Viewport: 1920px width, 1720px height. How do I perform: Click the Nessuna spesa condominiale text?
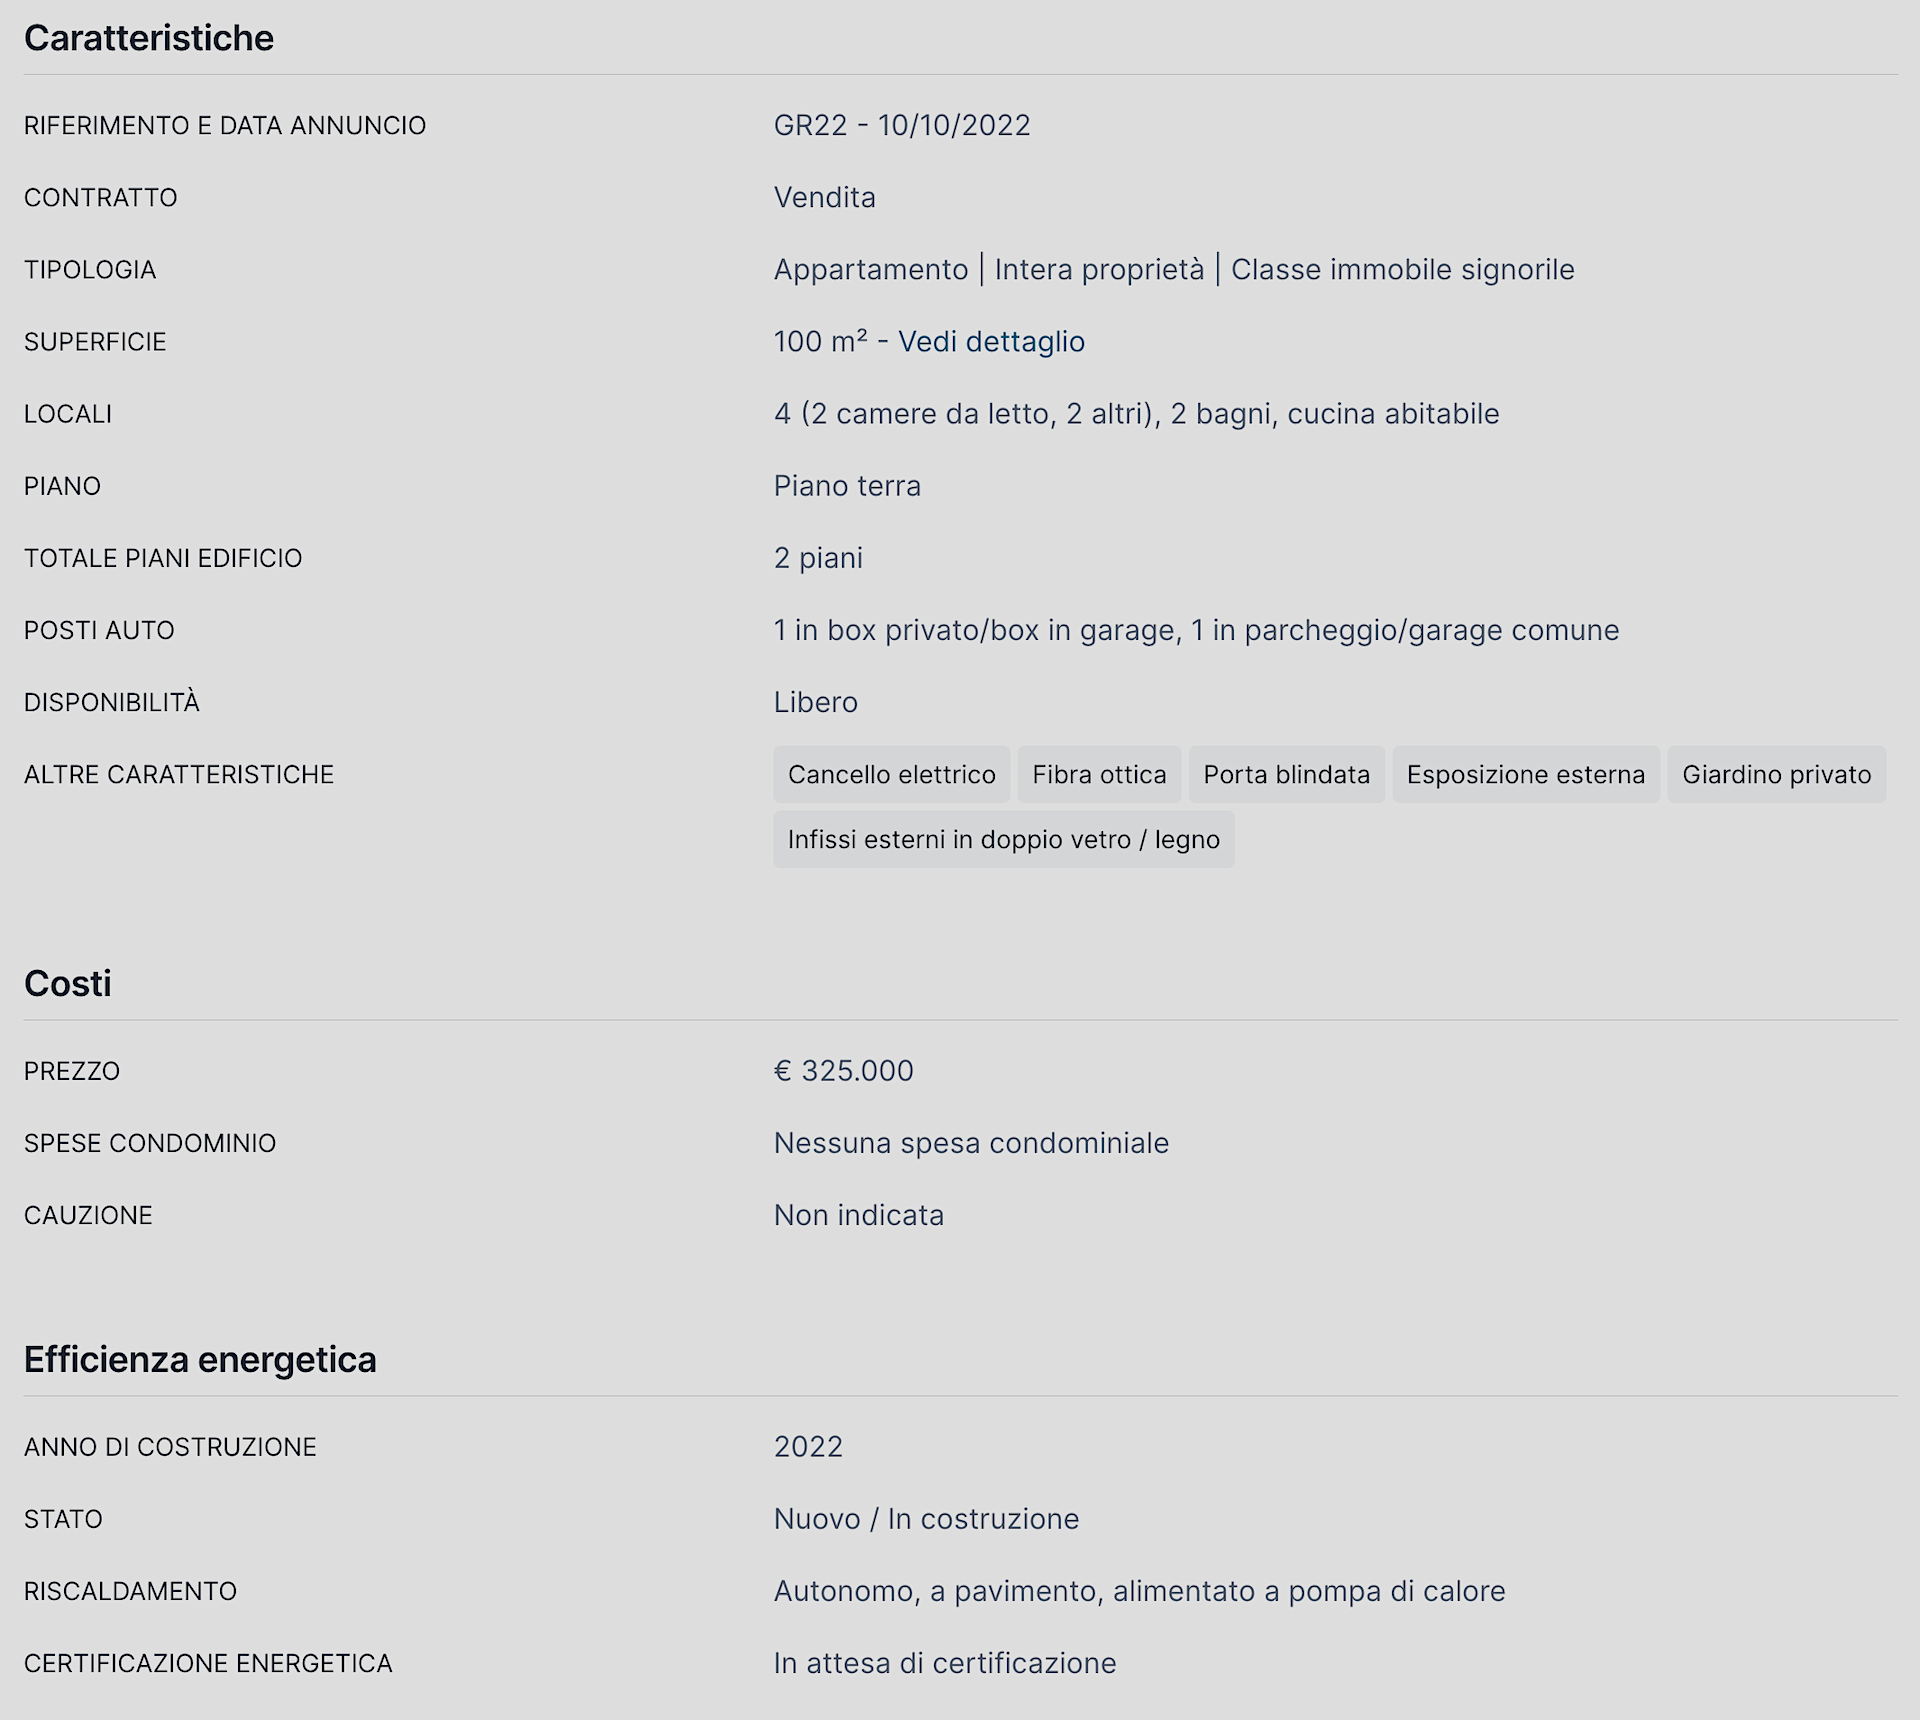[970, 1143]
